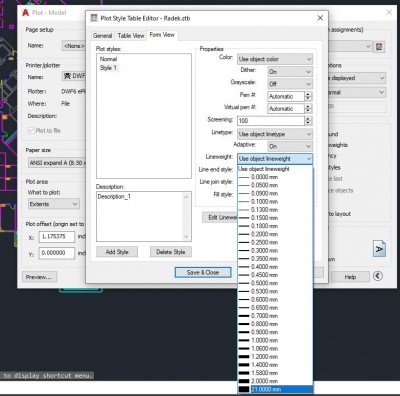Click the Screening value spinner arrows
Image resolution: width=400 pixels, height=396 pixels.
[x=308, y=121]
